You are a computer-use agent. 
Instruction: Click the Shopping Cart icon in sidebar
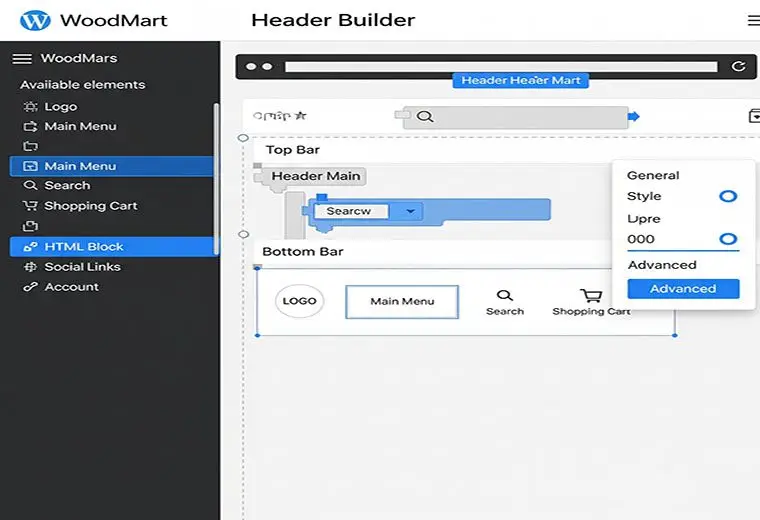(30, 206)
